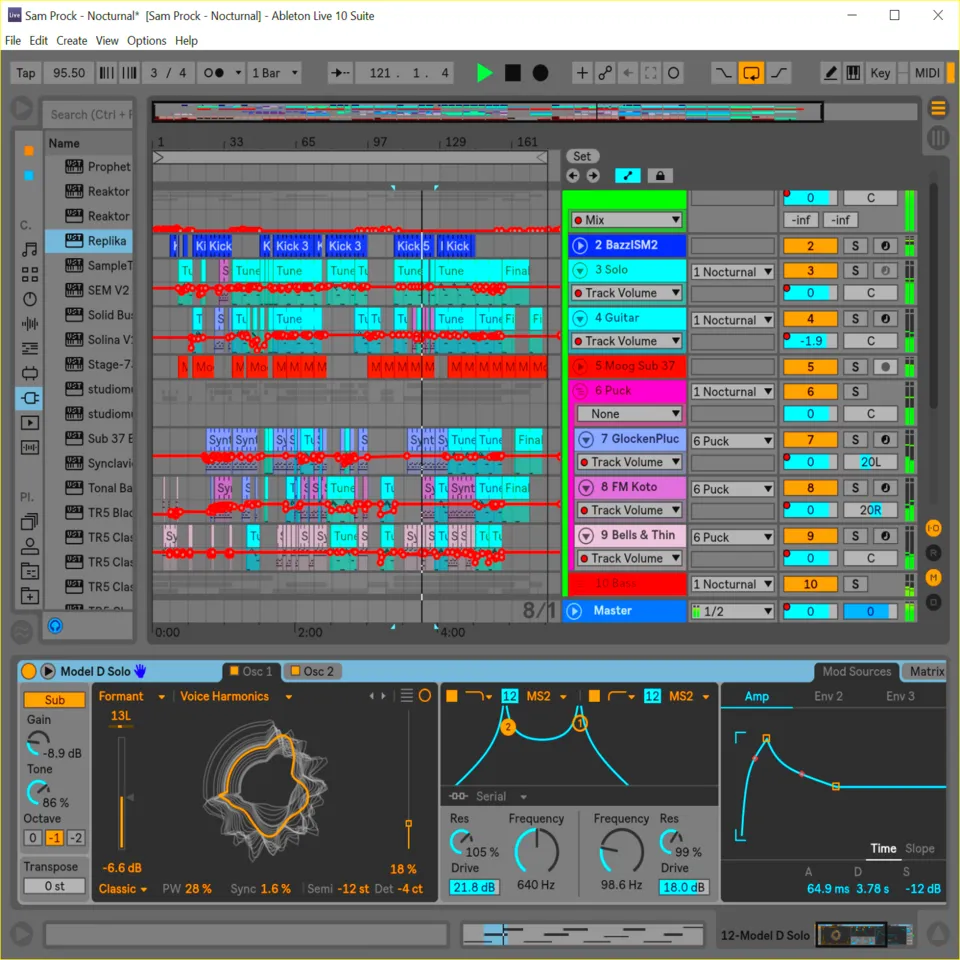Click the Arrangement Record circle button

(540, 73)
